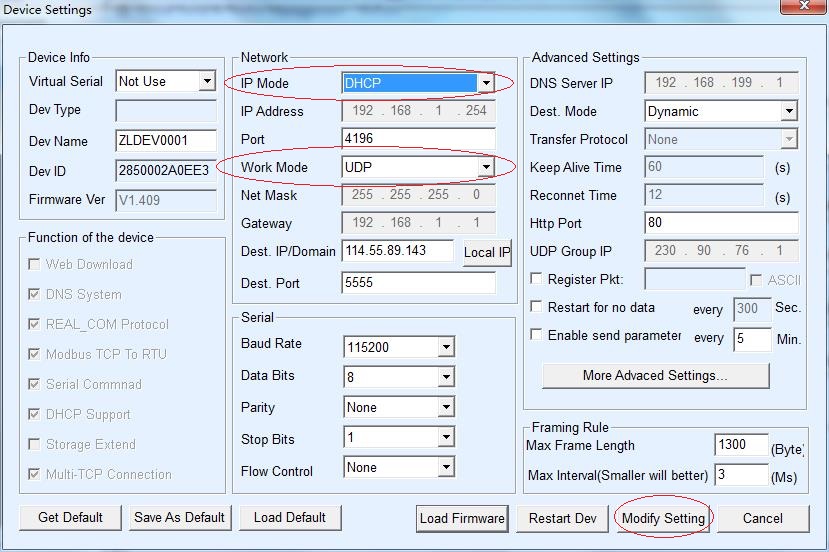
Task: Click the Local IP button
Action: click(486, 253)
